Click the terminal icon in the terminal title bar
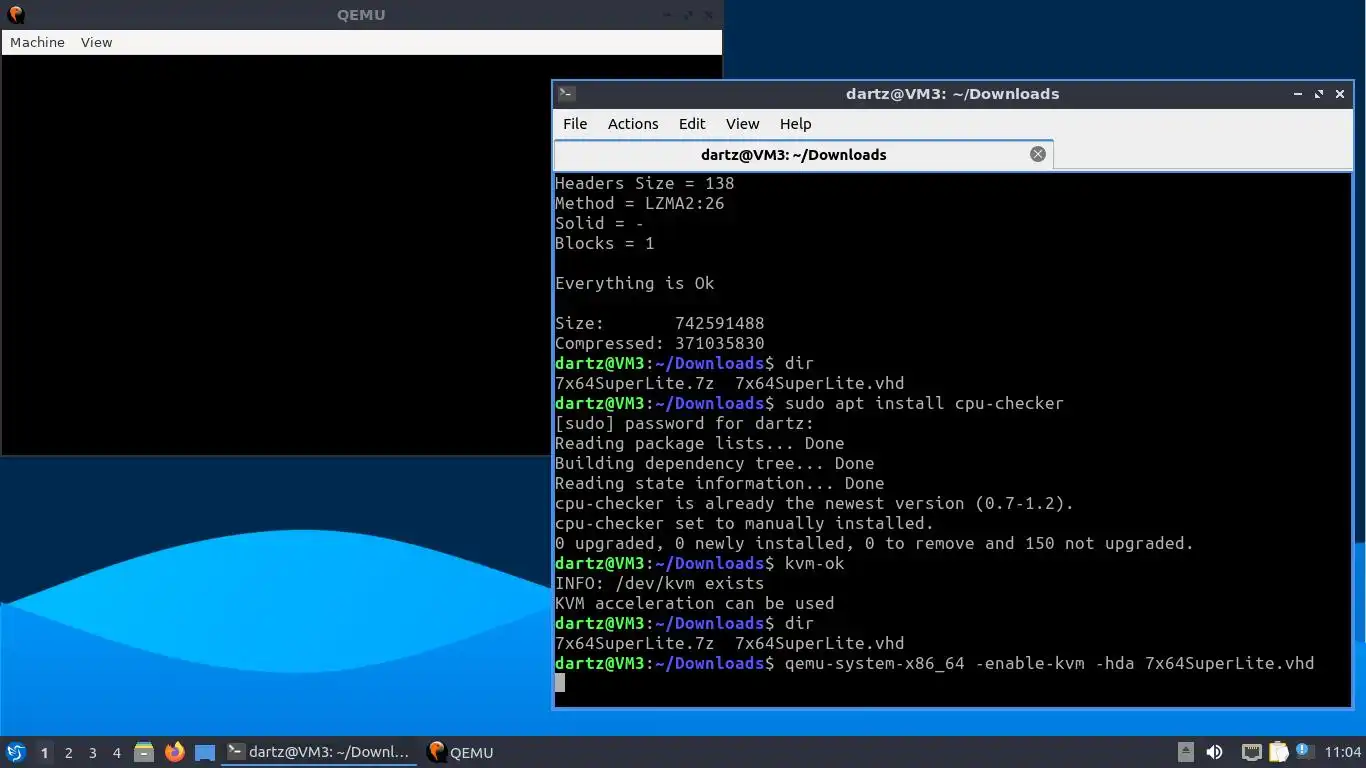Viewport: 1366px width, 768px height. (x=567, y=94)
